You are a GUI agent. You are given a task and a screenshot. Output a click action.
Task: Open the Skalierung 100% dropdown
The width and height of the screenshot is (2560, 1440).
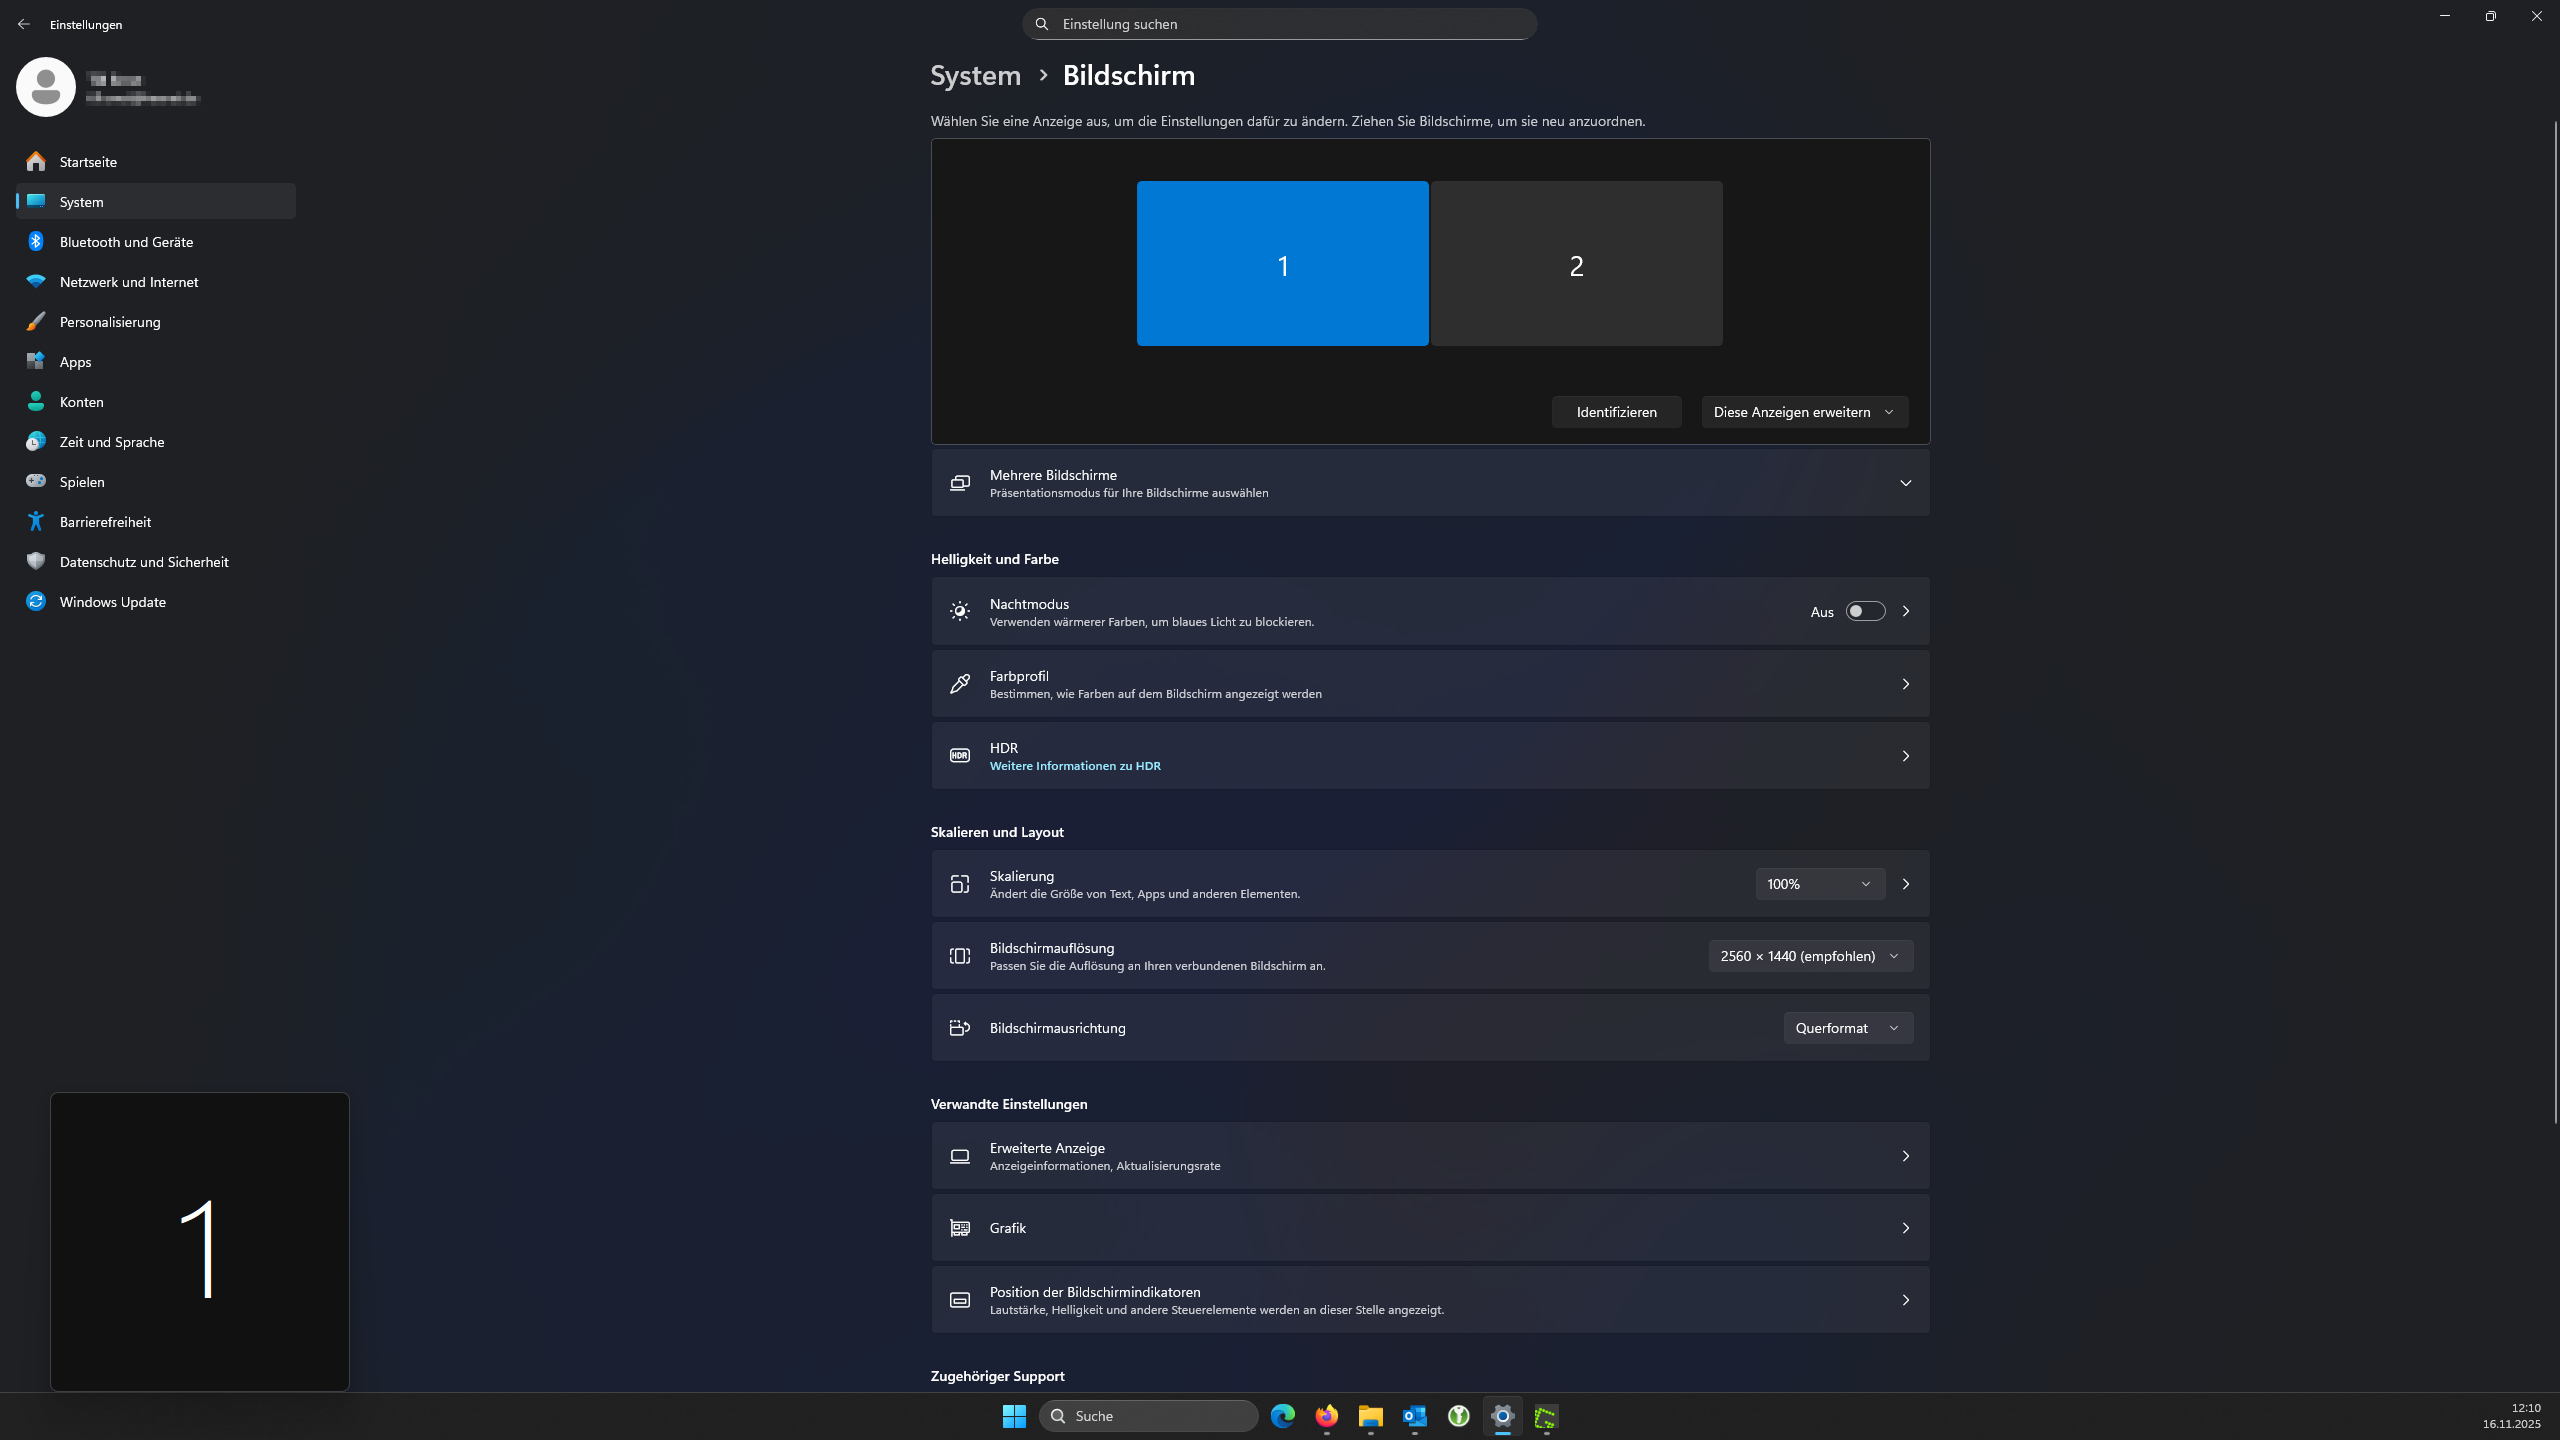1819,884
